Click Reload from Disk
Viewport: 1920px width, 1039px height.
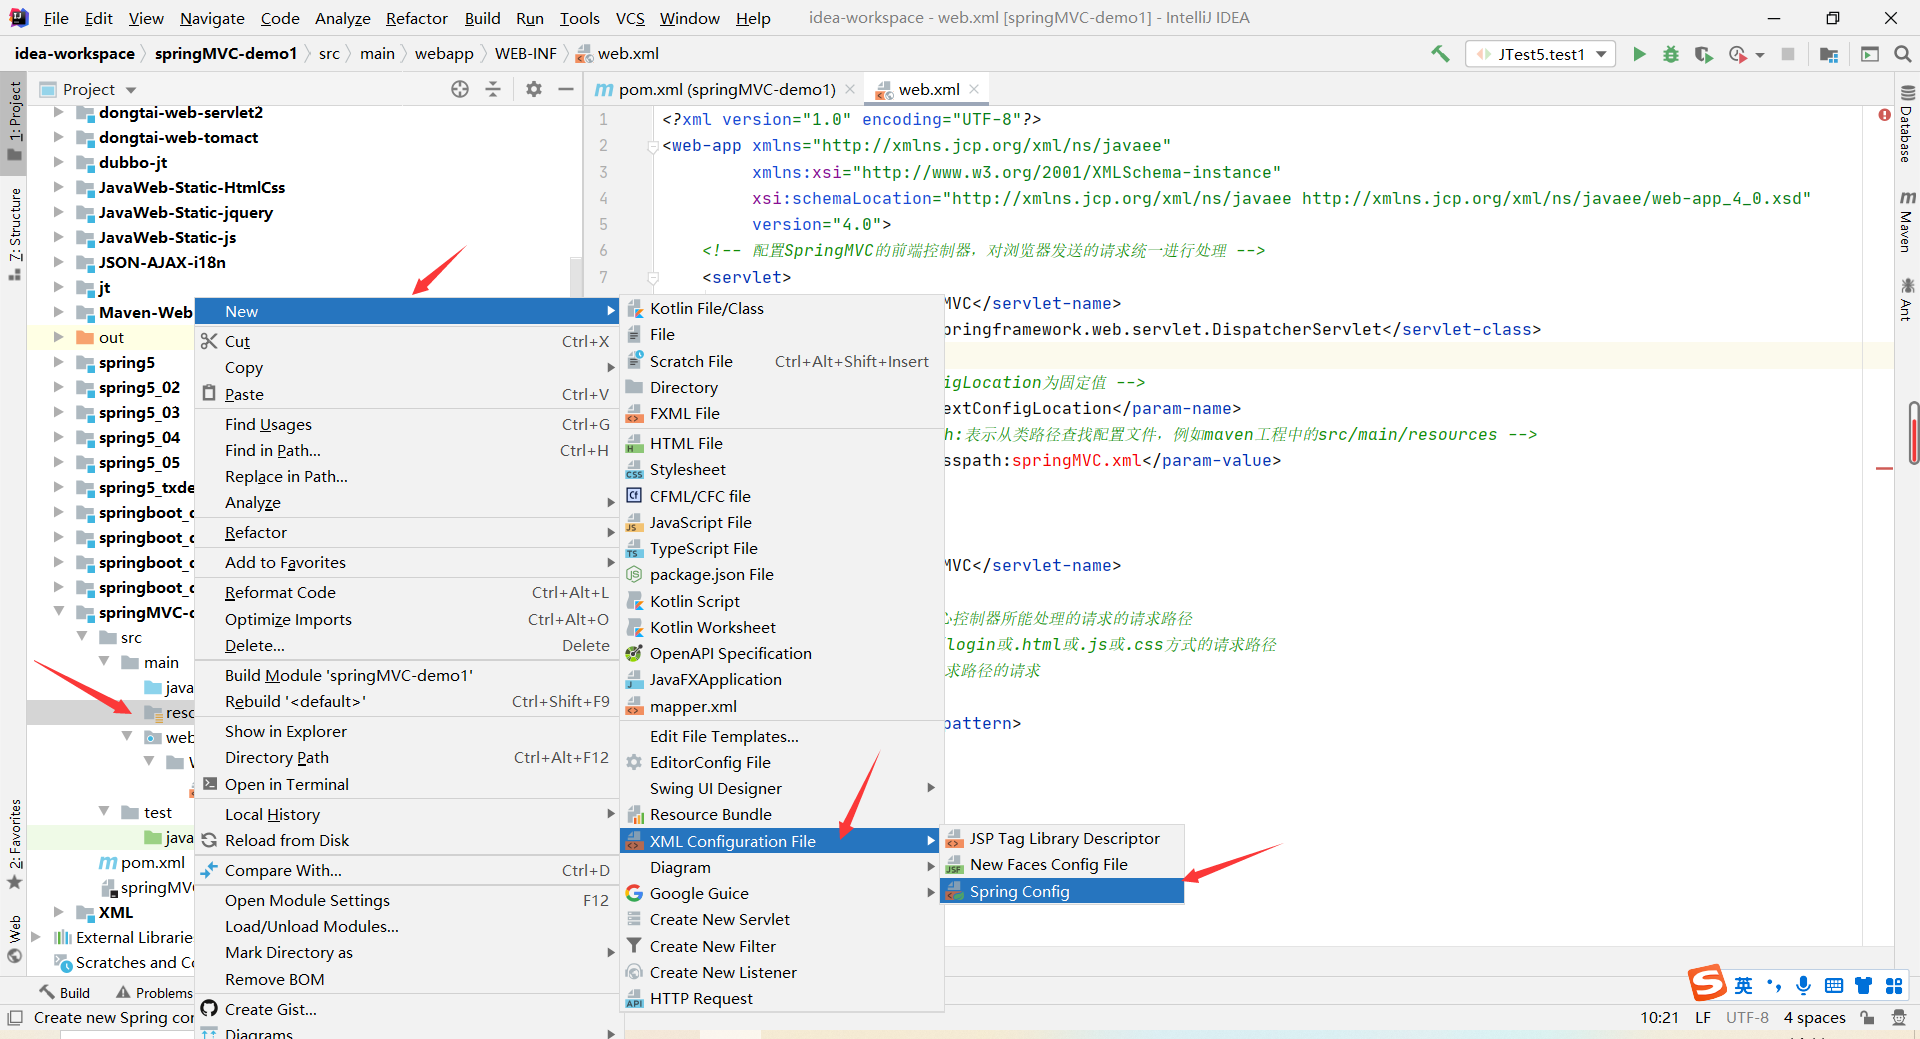(407, 840)
